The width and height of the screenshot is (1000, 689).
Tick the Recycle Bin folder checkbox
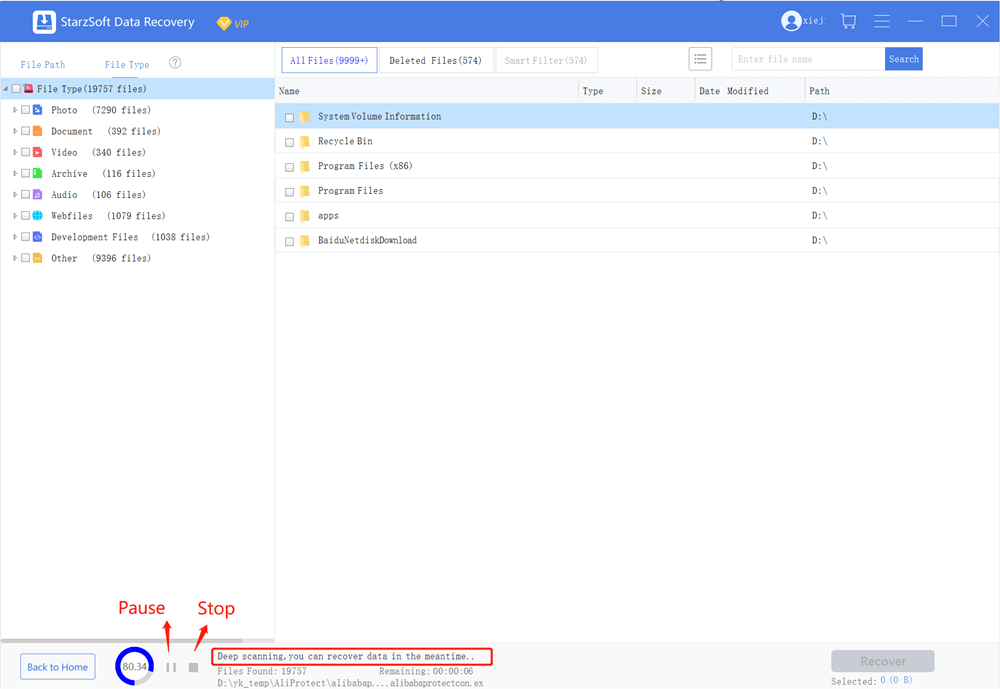[289, 142]
